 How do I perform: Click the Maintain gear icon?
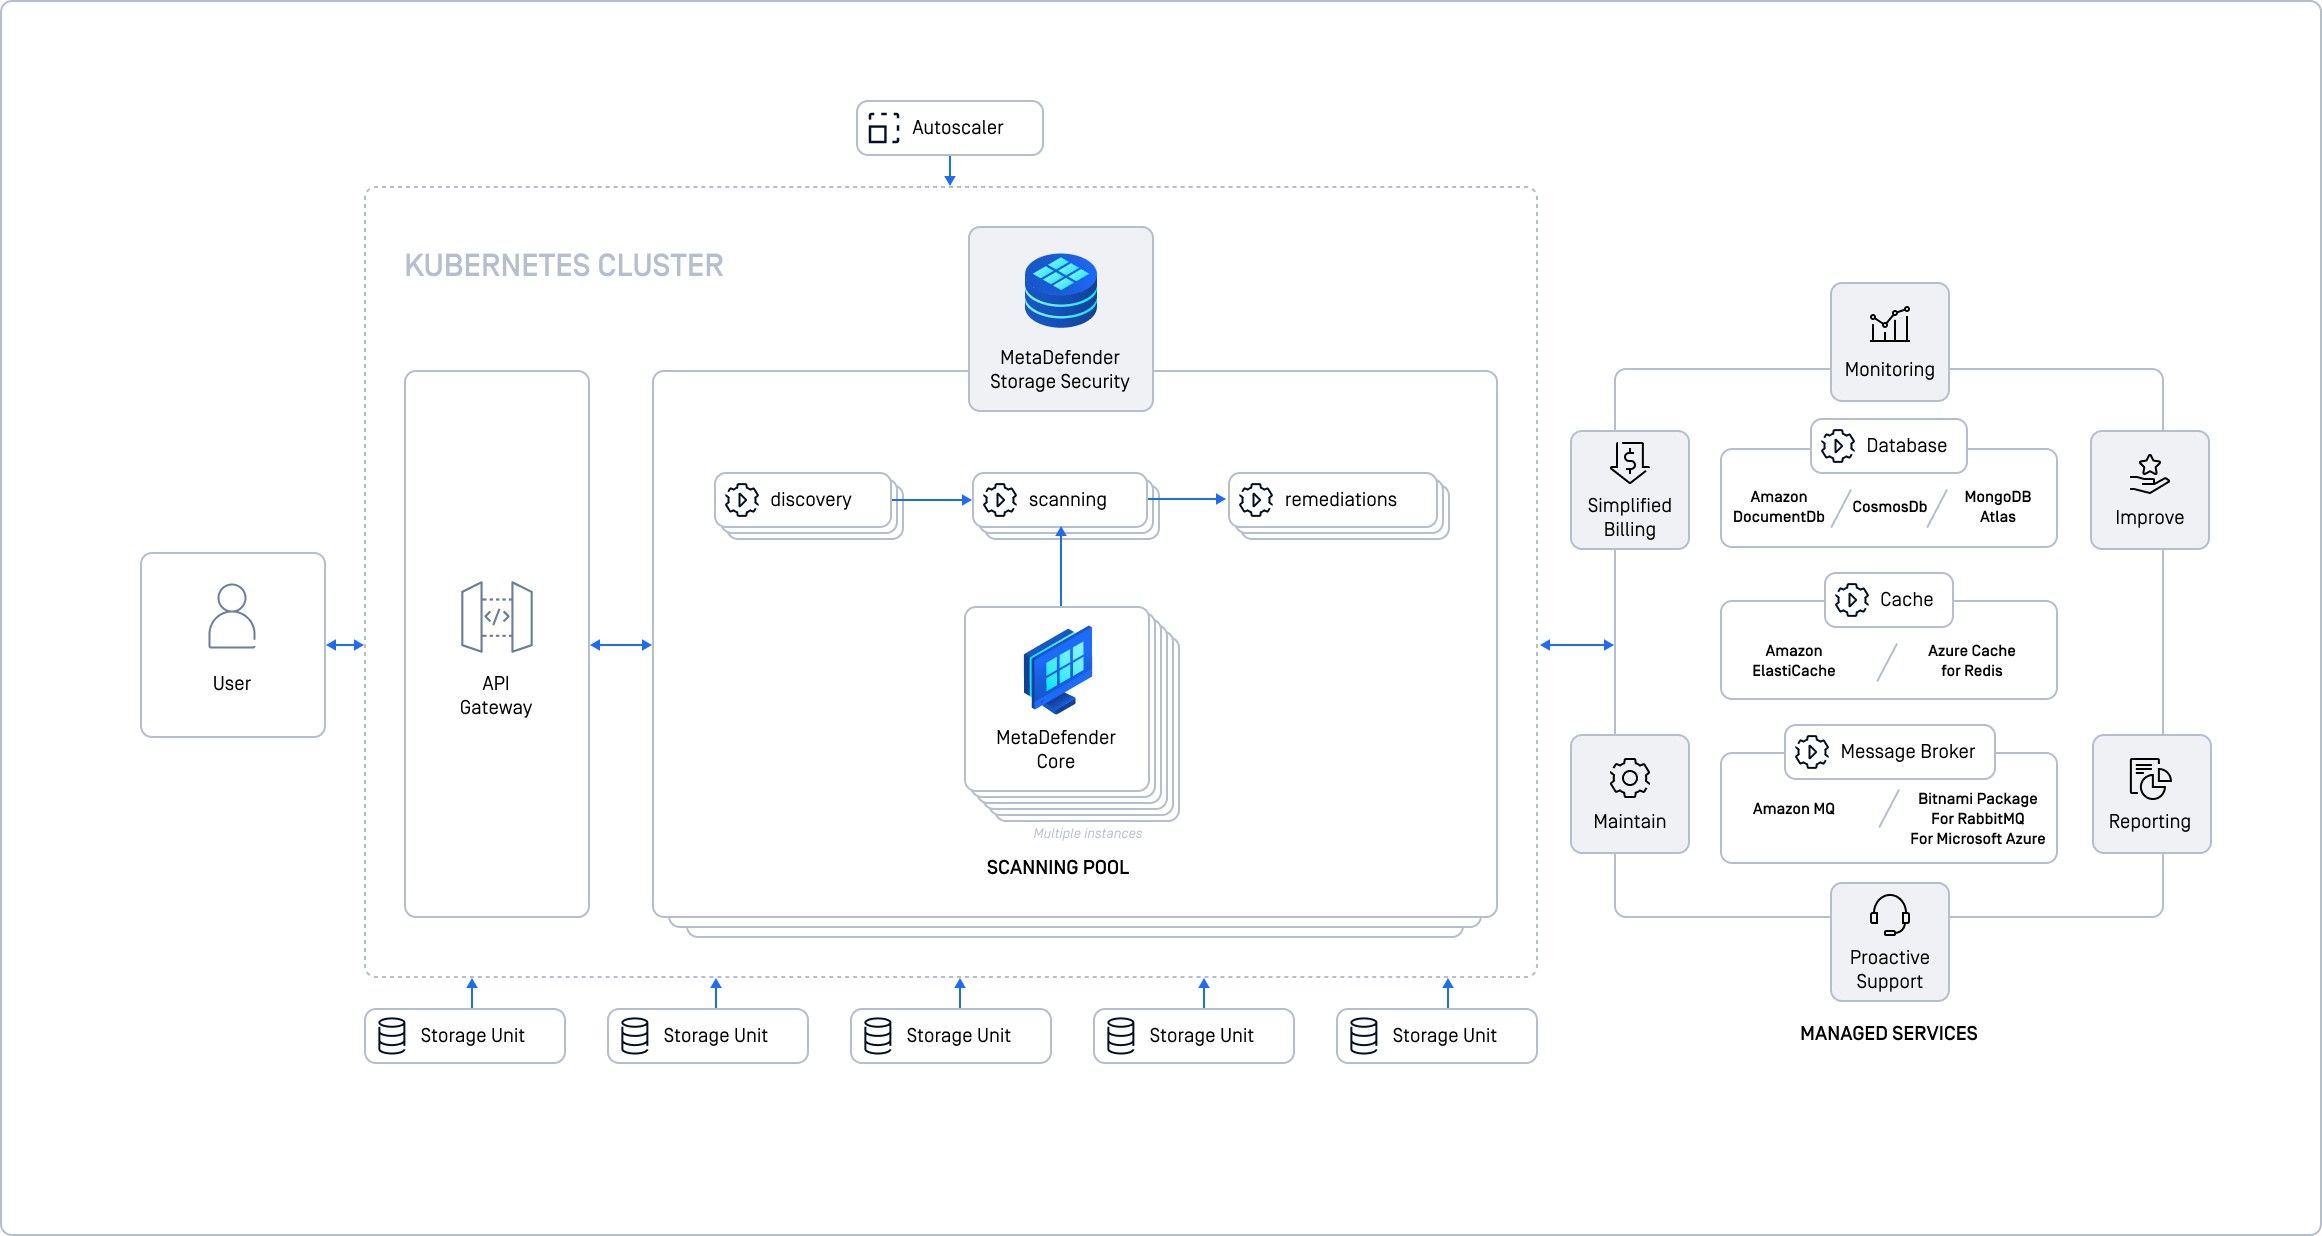[1630, 778]
